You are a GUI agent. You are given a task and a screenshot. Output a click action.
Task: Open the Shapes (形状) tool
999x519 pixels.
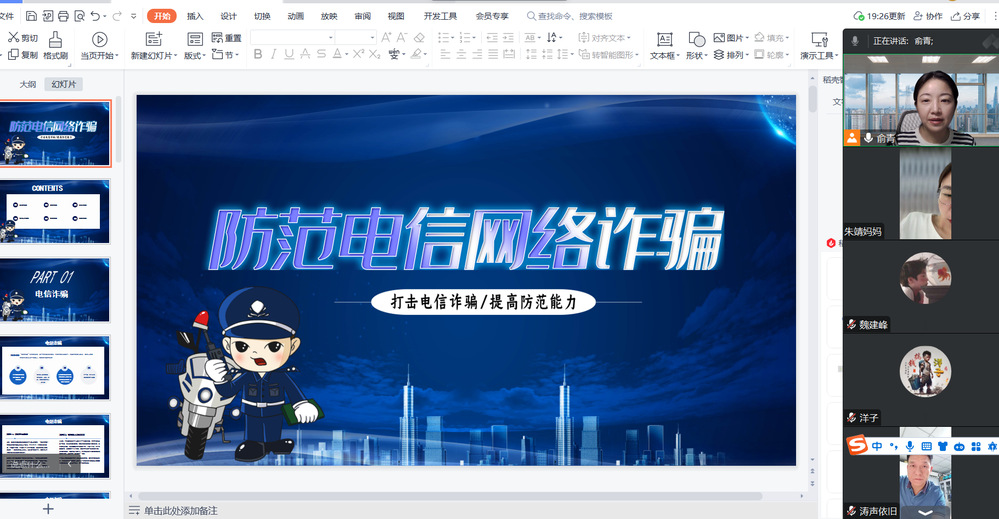[695, 45]
